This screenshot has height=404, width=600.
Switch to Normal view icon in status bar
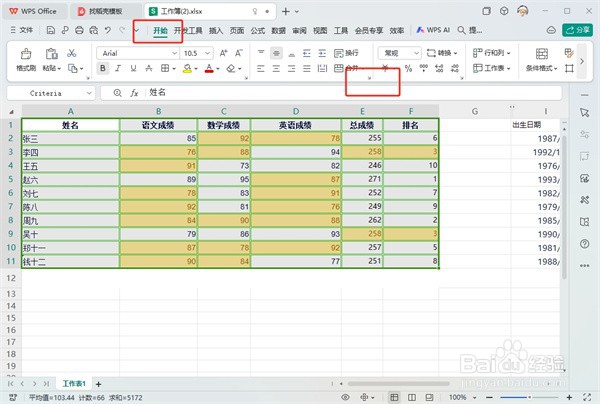pyautogui.click(x=394, y=397)
